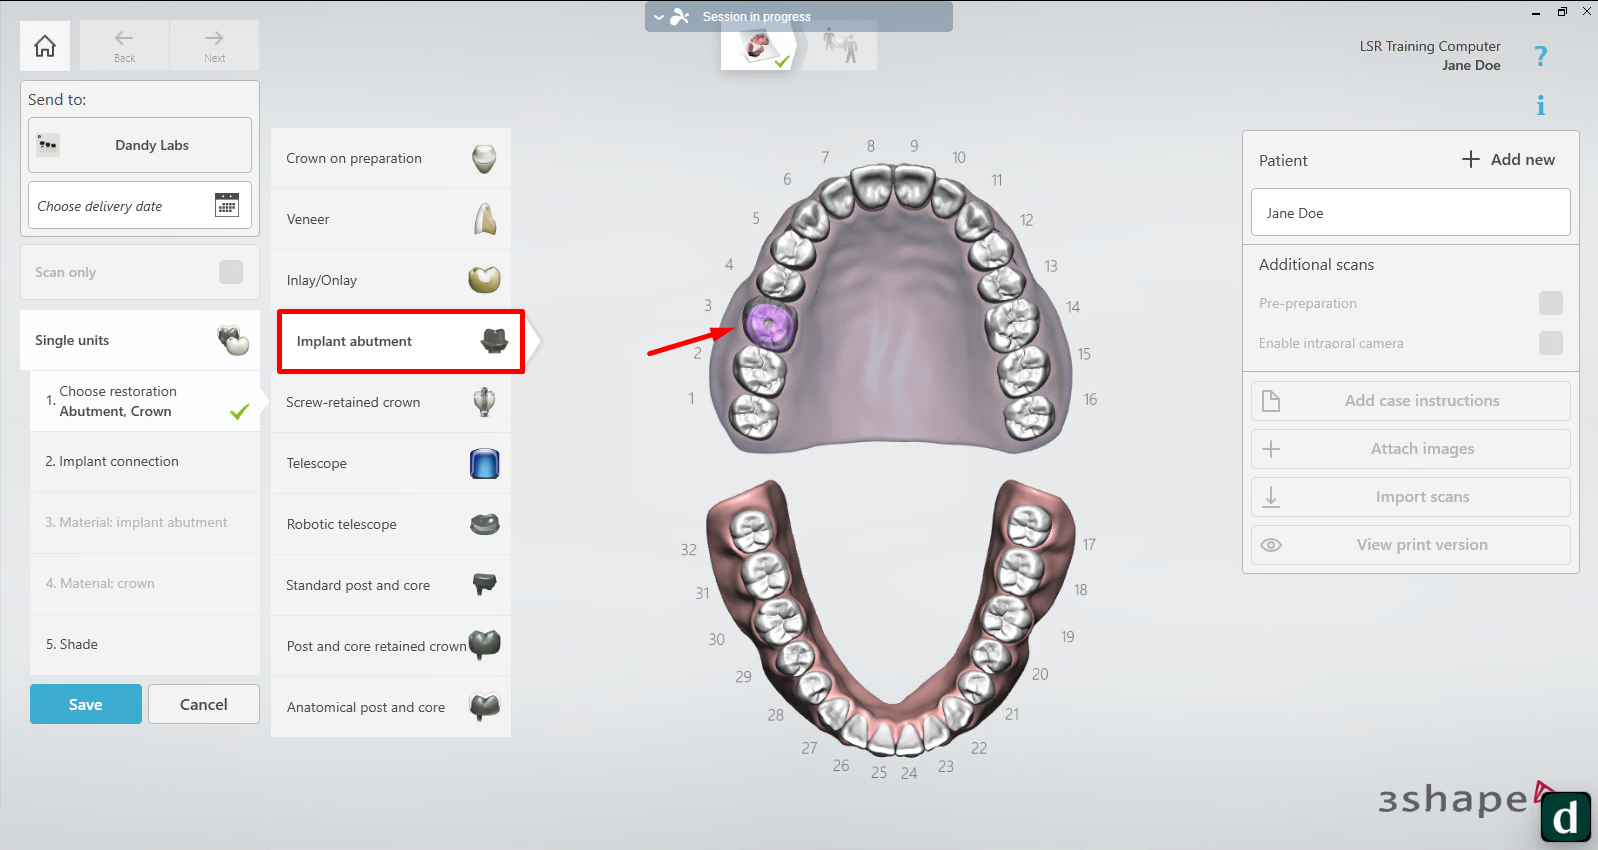Toggle the Scan only checkbox

pos(231,272)
